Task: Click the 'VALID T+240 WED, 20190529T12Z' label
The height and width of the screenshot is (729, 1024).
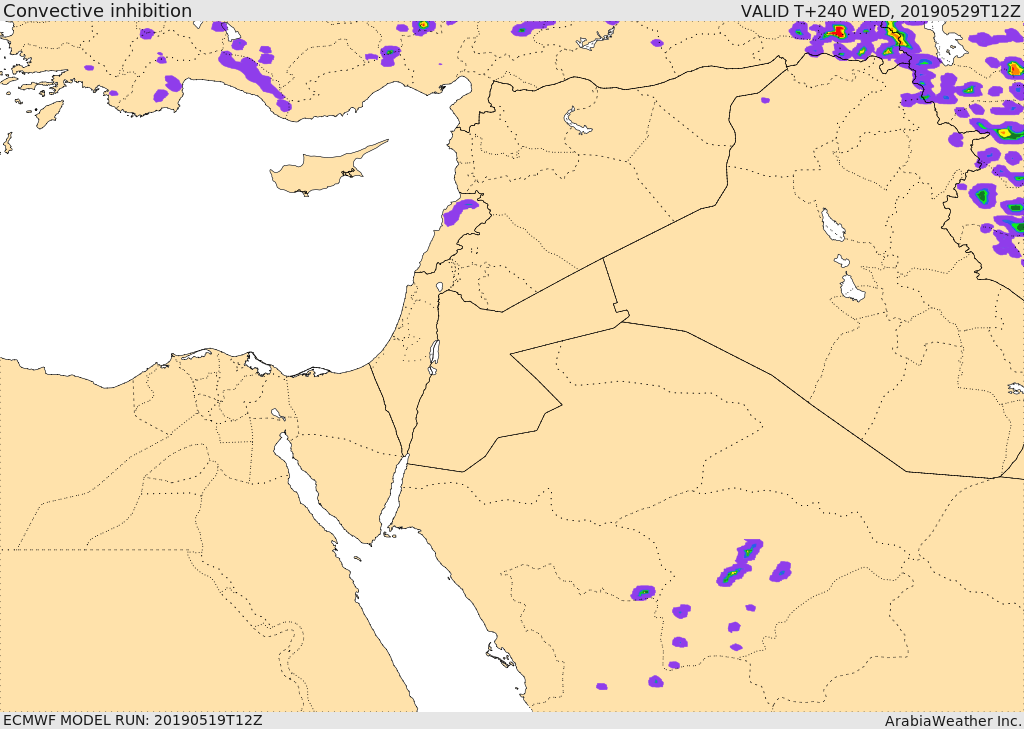Action: point(880,10)
